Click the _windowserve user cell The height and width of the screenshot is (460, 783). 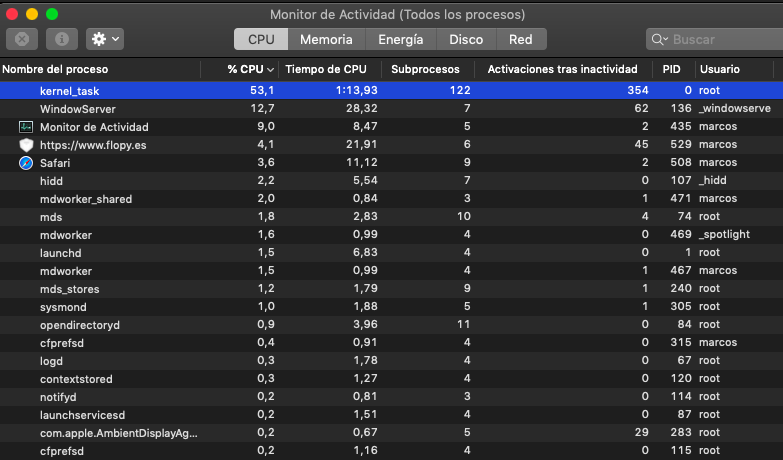point(735,108)
